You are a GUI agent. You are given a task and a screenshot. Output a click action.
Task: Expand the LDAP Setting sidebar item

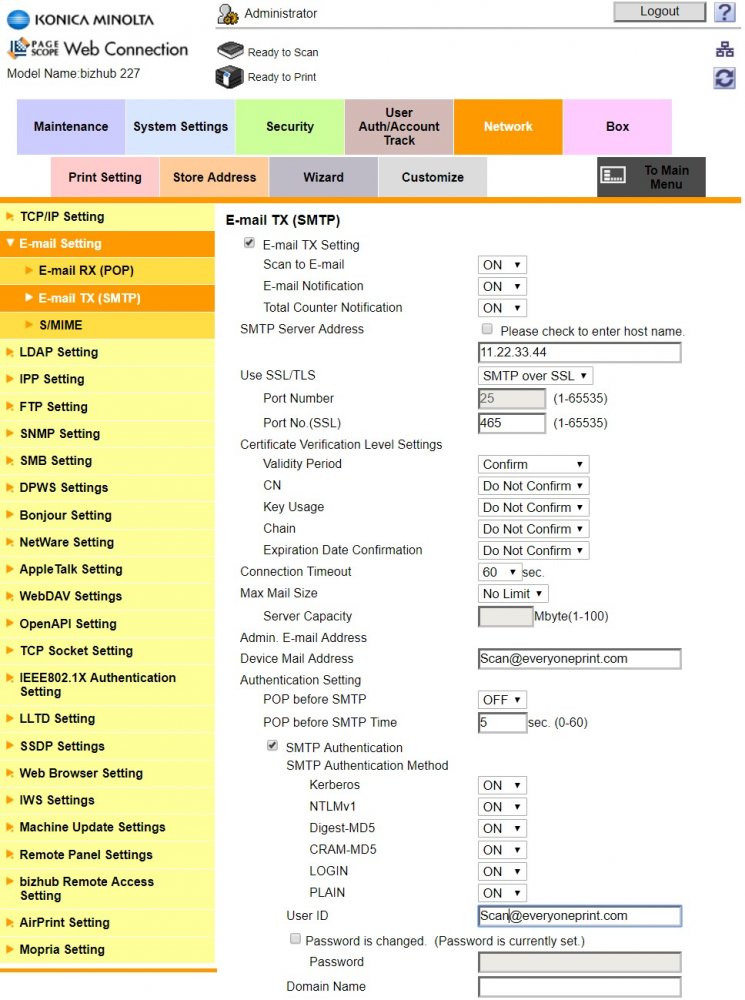[59, 352]
